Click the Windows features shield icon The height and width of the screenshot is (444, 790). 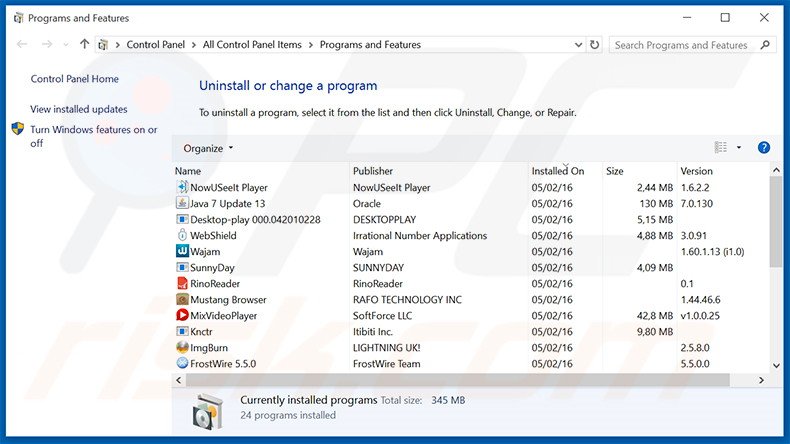coord(18,129)
